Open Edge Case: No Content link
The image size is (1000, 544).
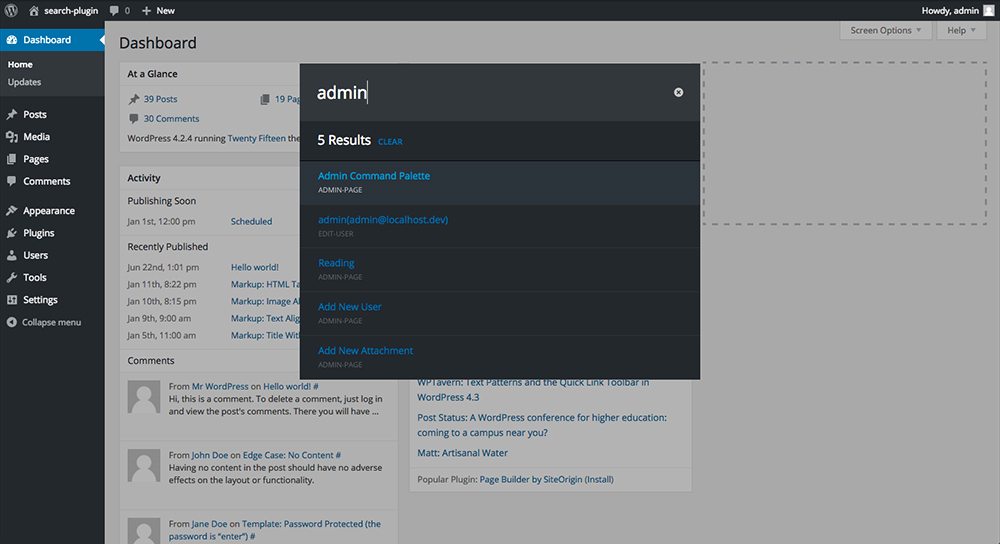point(288,455)
